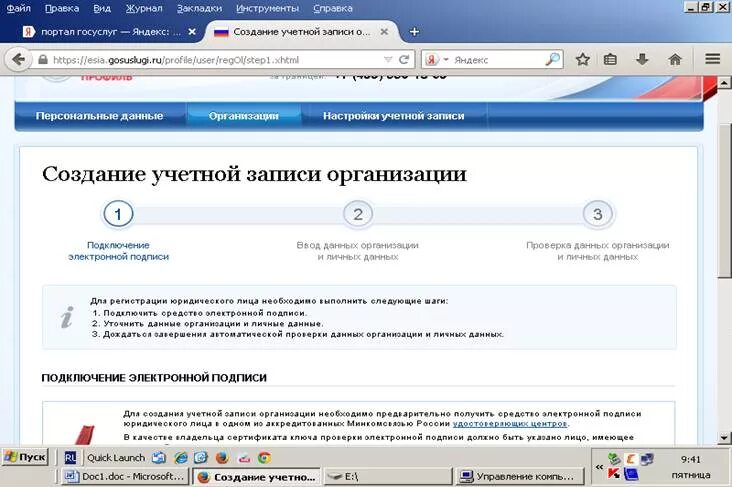Bookmark this page with the star icon
This screenshot has height=487, width=732.
[582, 59]
